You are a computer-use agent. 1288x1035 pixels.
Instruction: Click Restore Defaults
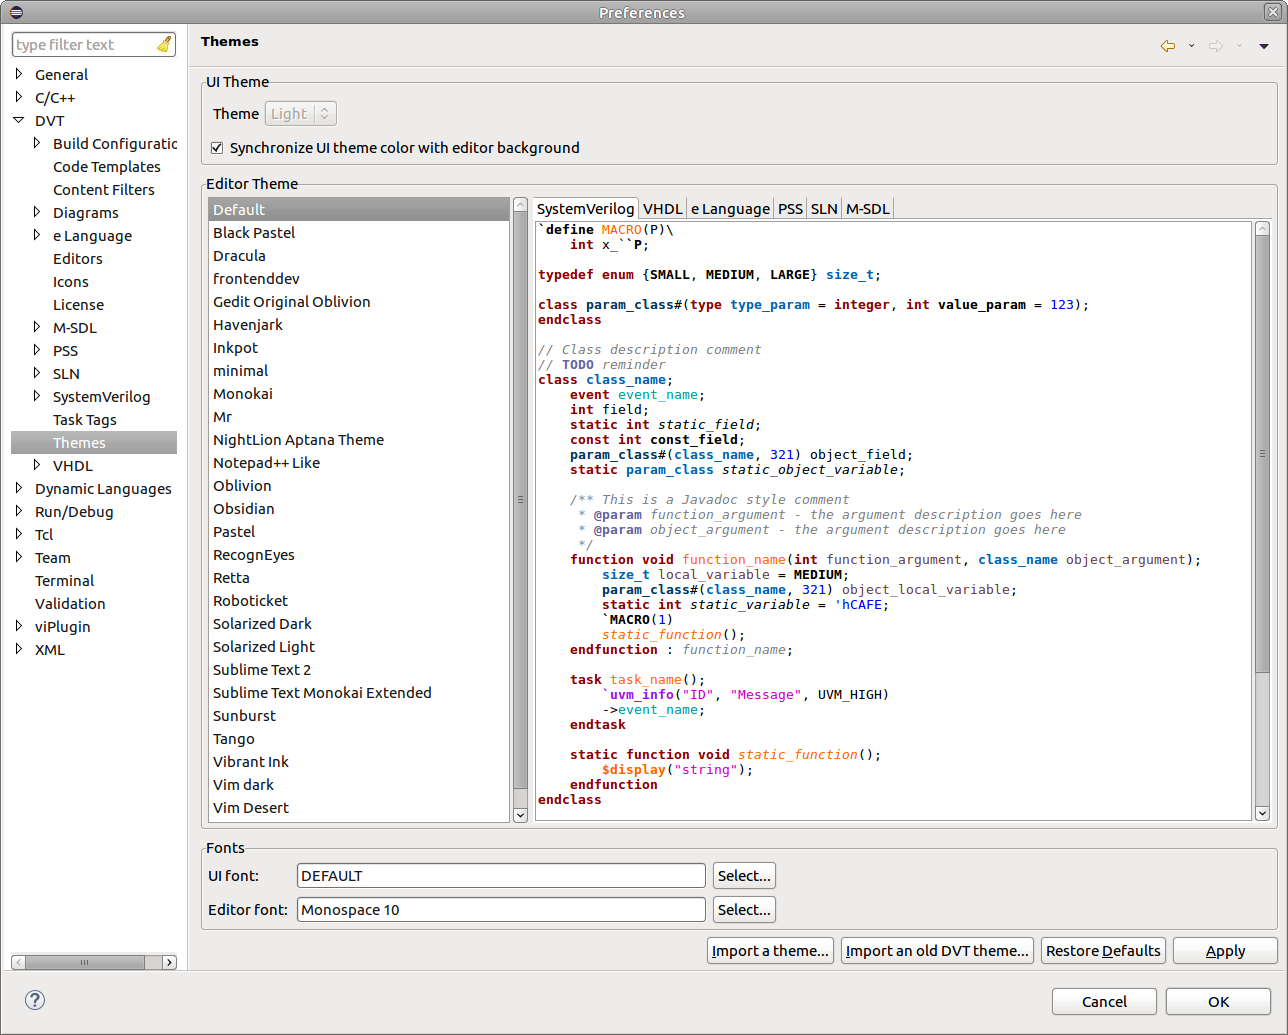pyautogui.click(x=1103, y=950)
